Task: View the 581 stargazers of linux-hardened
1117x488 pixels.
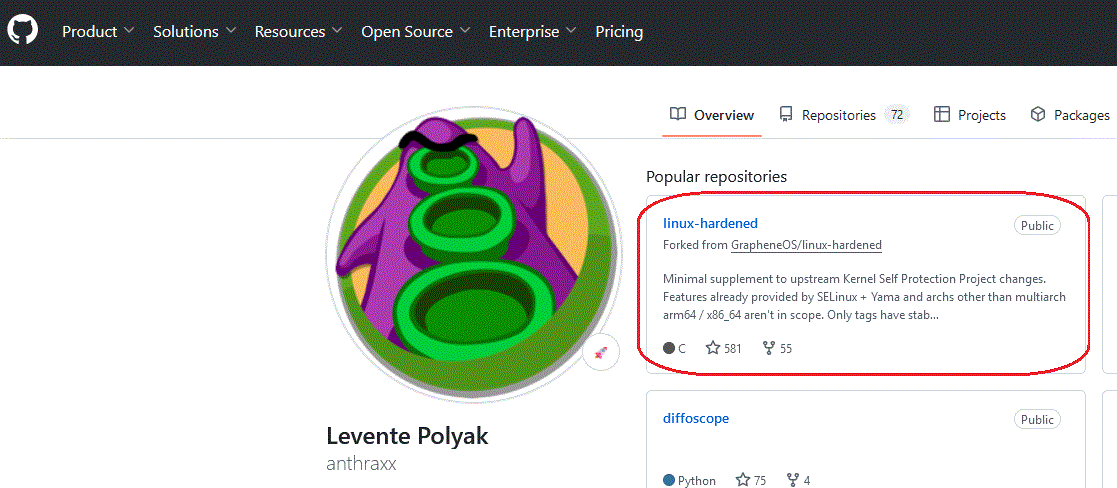Action: click(723, 348)
